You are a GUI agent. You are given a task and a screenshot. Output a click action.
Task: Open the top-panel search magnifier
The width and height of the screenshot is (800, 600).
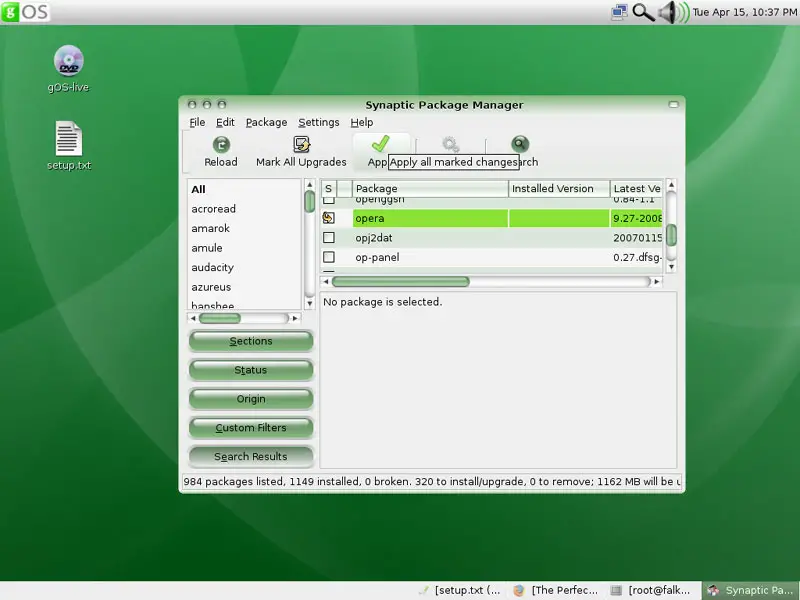pyautogui.click(x=643, y=12)
